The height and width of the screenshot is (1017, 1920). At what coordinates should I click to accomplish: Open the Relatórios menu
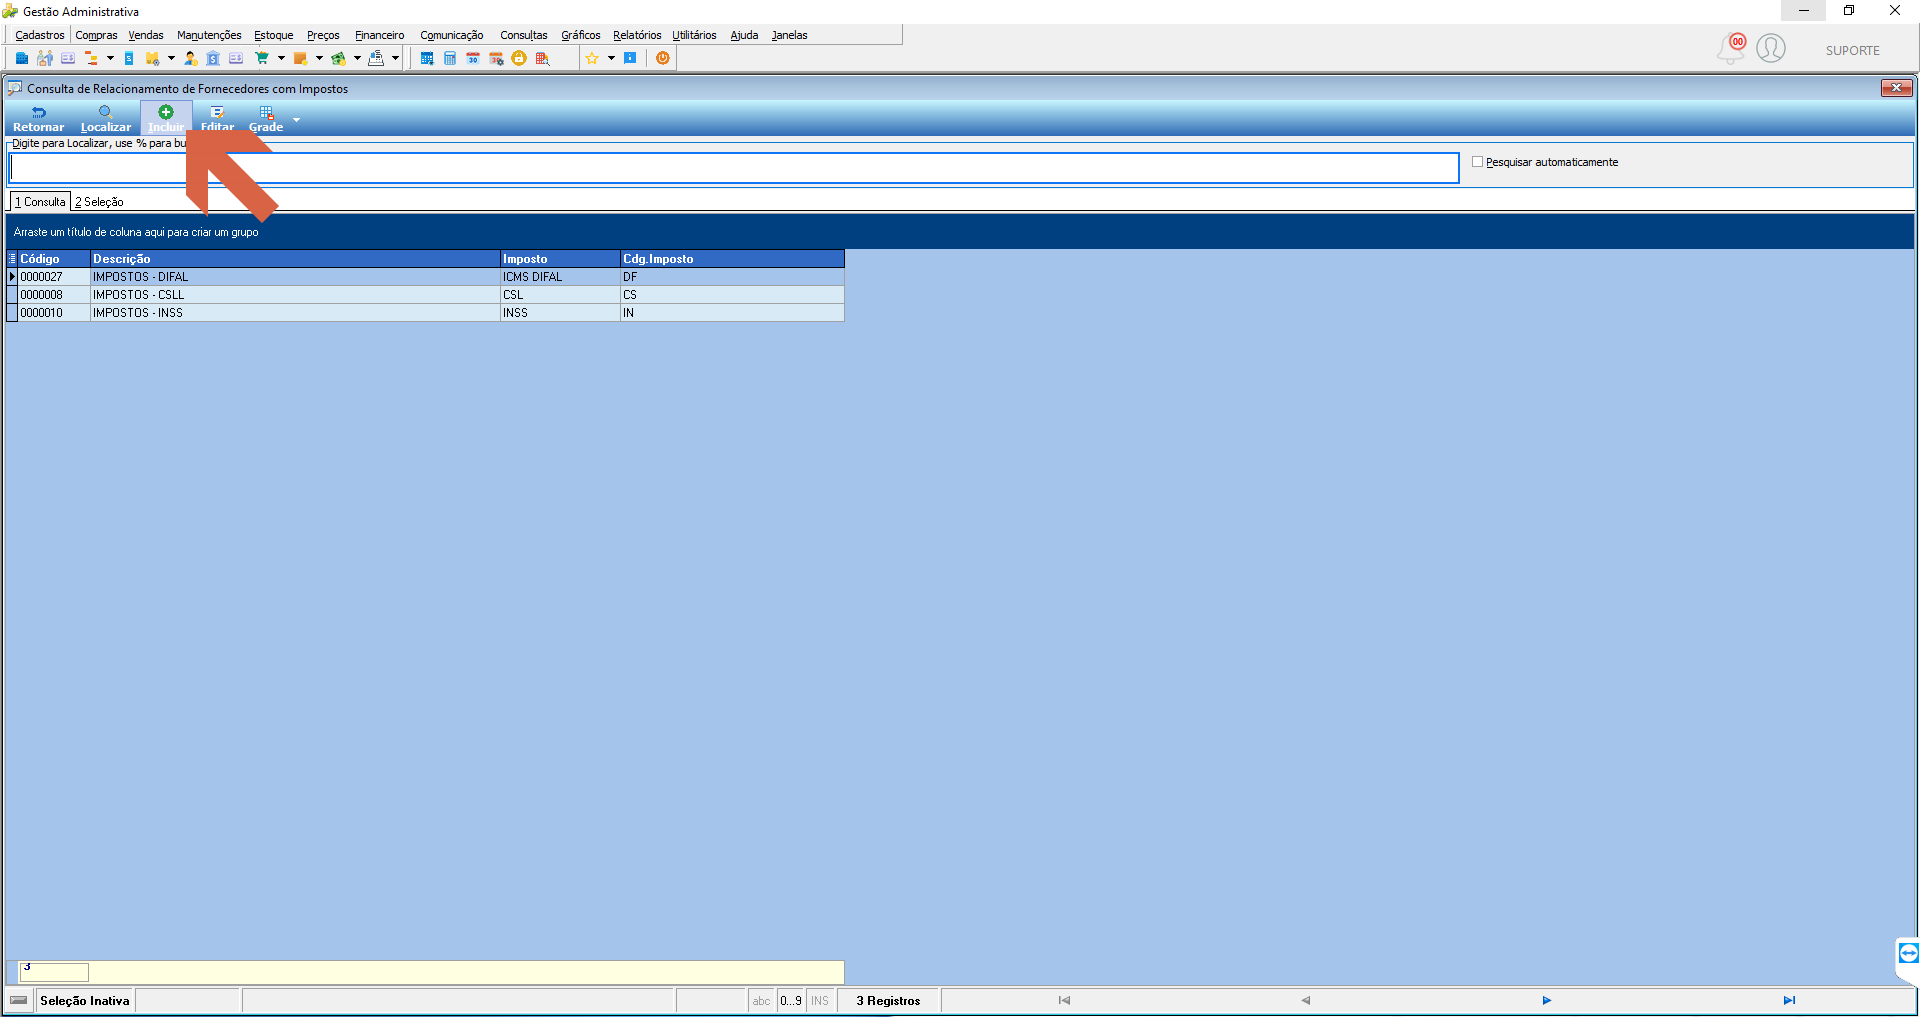coord(637,35)
